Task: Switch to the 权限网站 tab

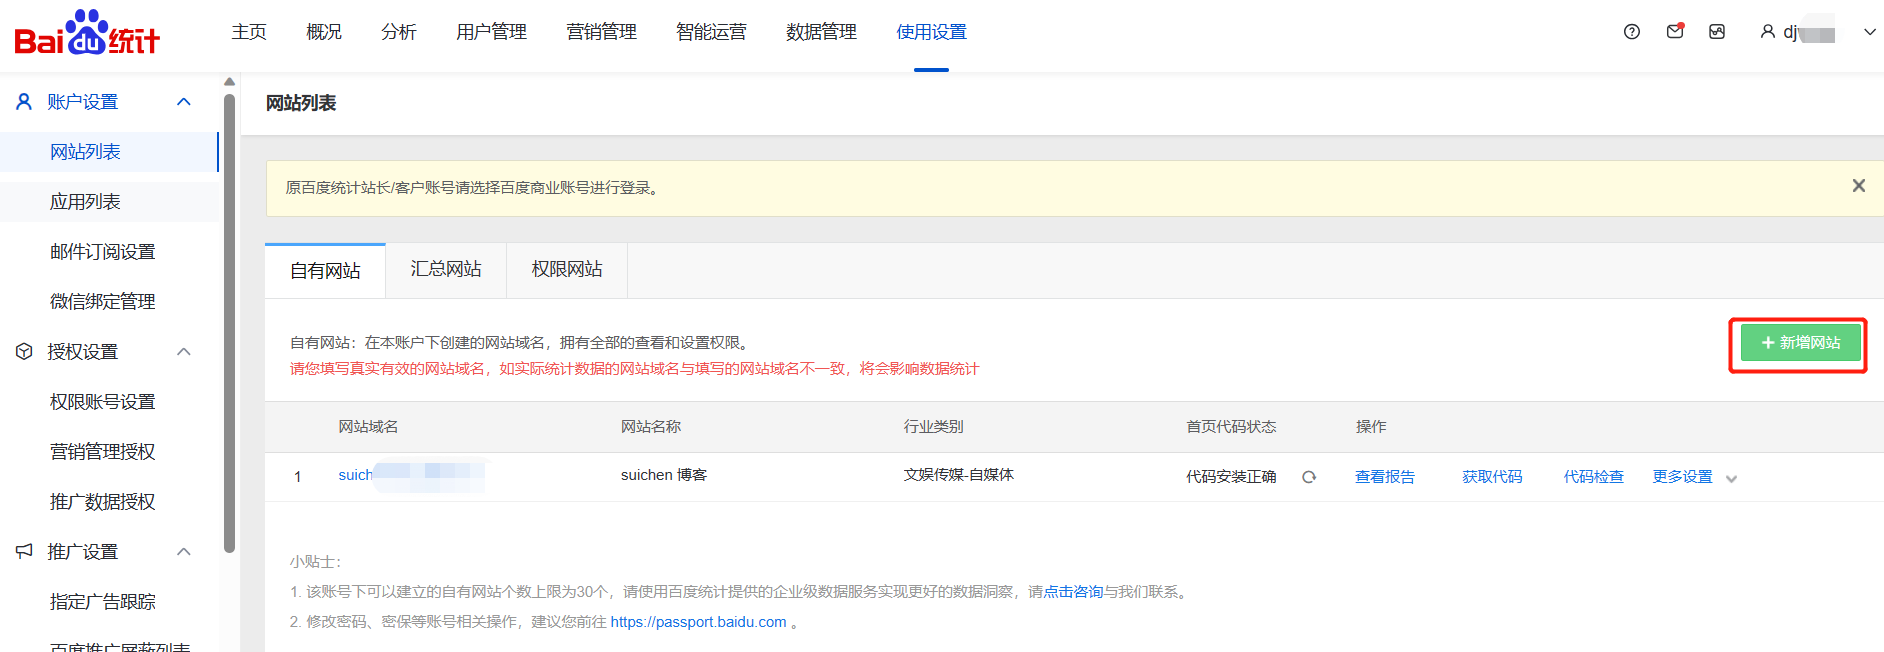Action: tap(567, 270)
